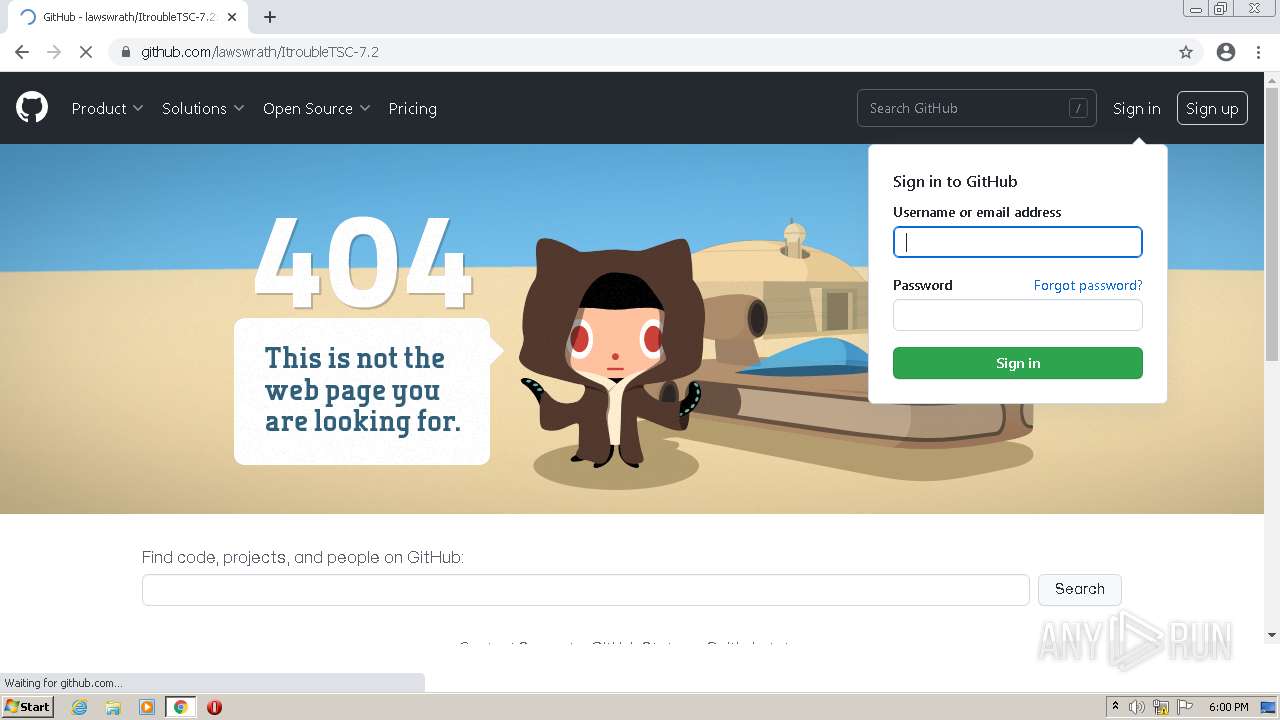Click the Find code search box
Viewport: 1280px width, 720px height.
coord(585,589)
